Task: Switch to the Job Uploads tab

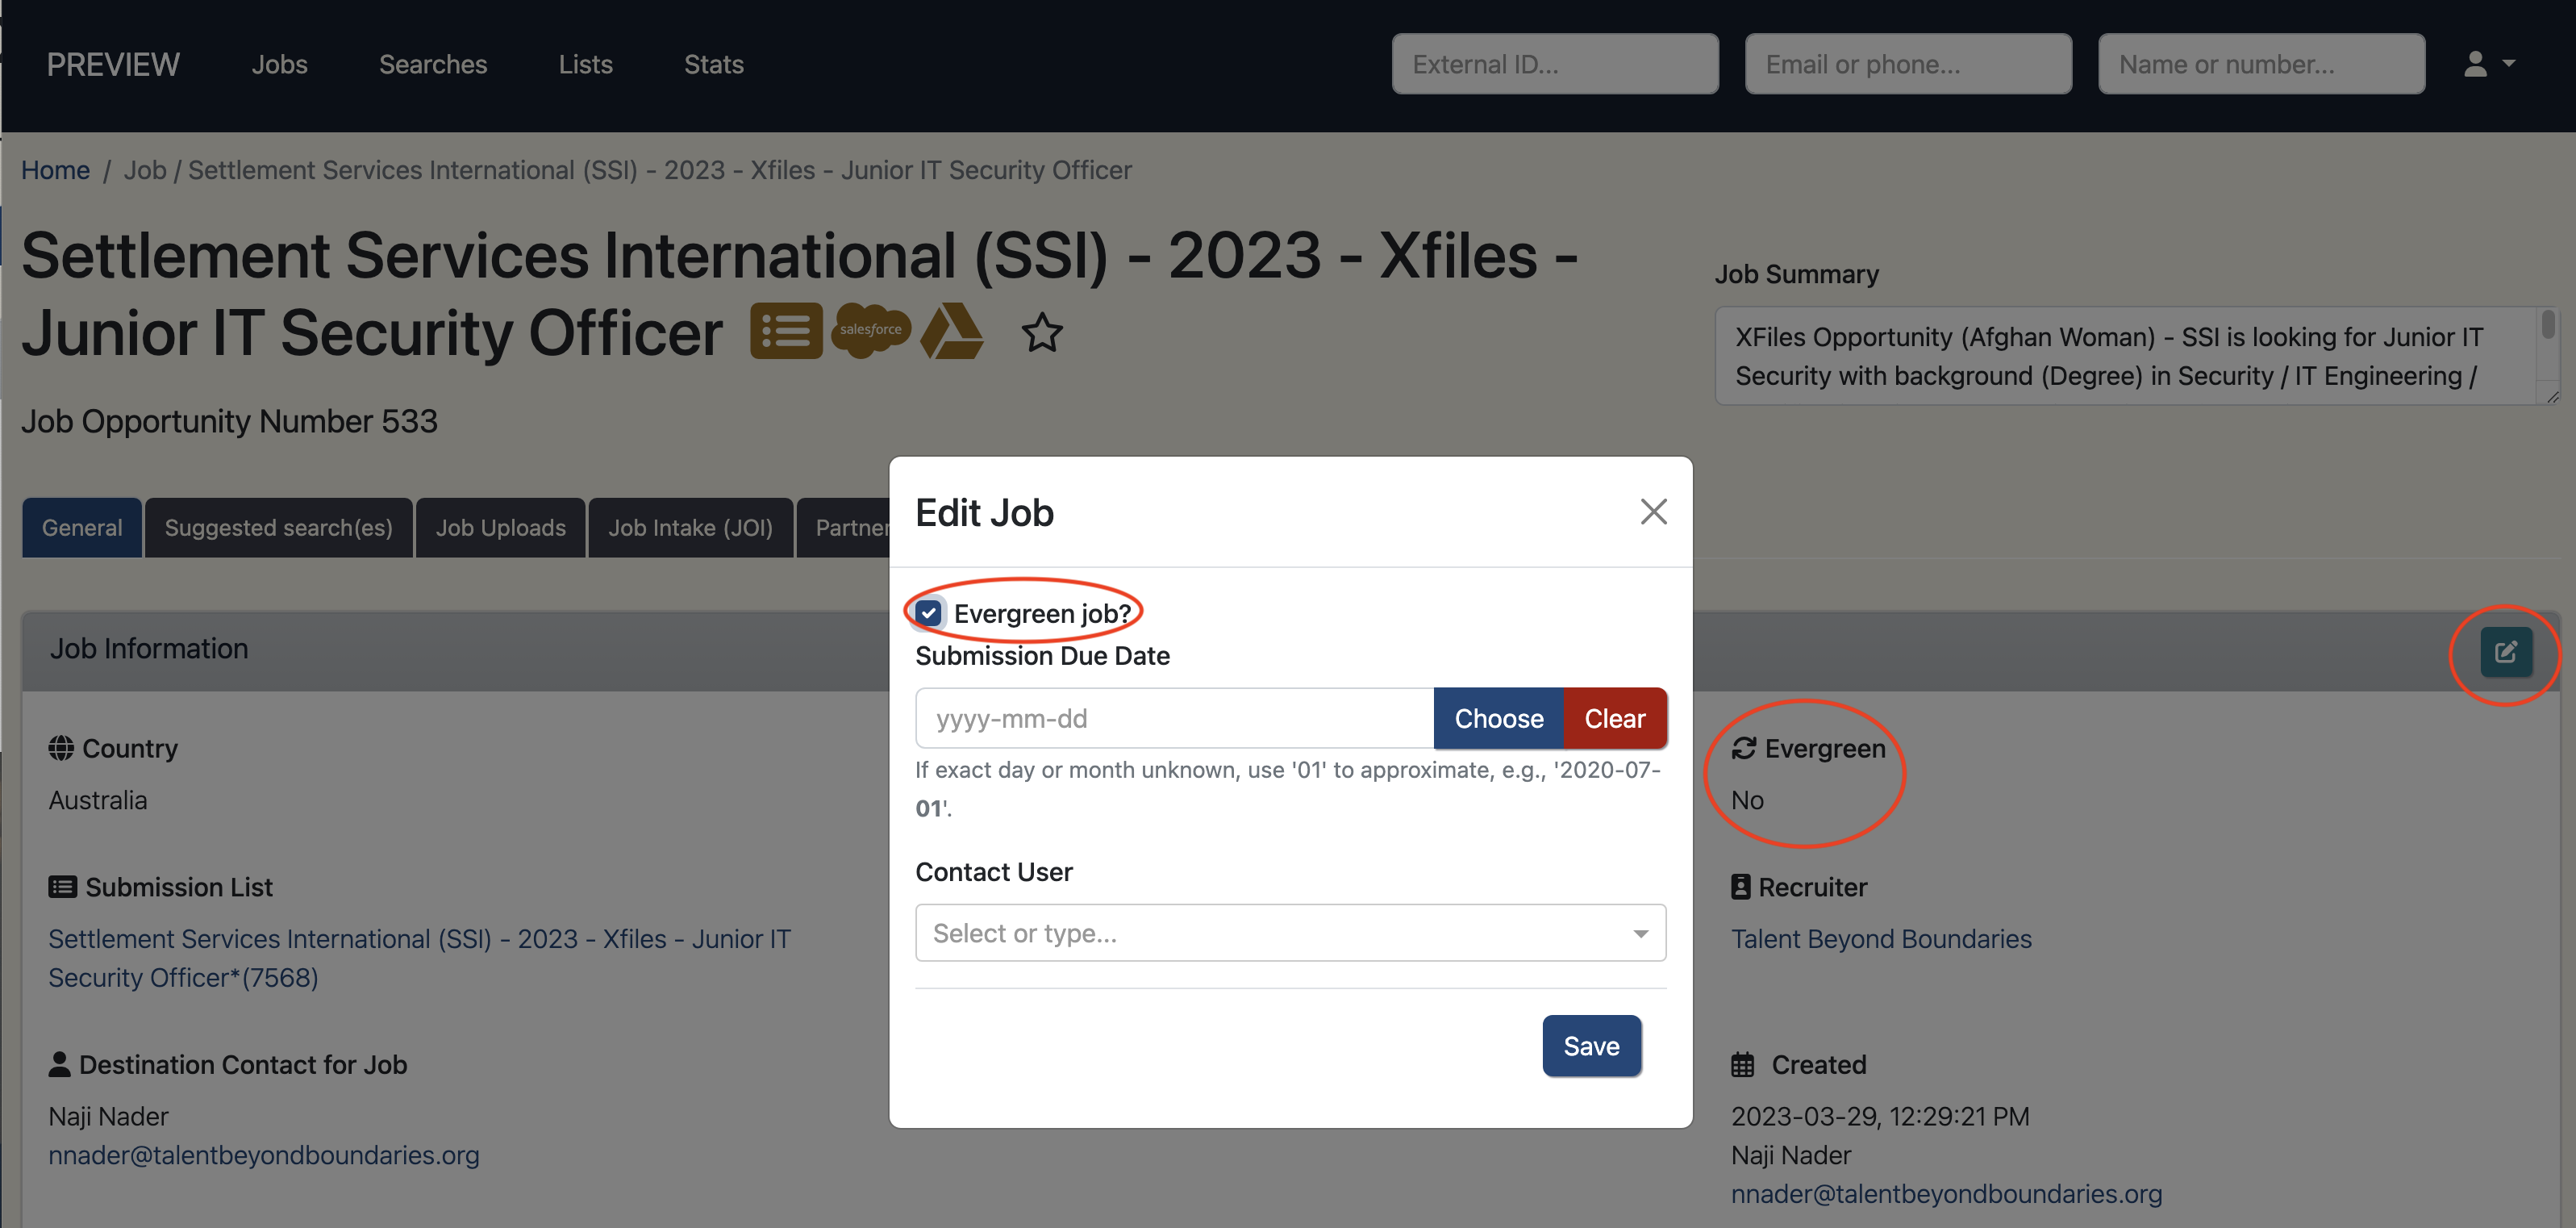Action: tap(500, 528)
